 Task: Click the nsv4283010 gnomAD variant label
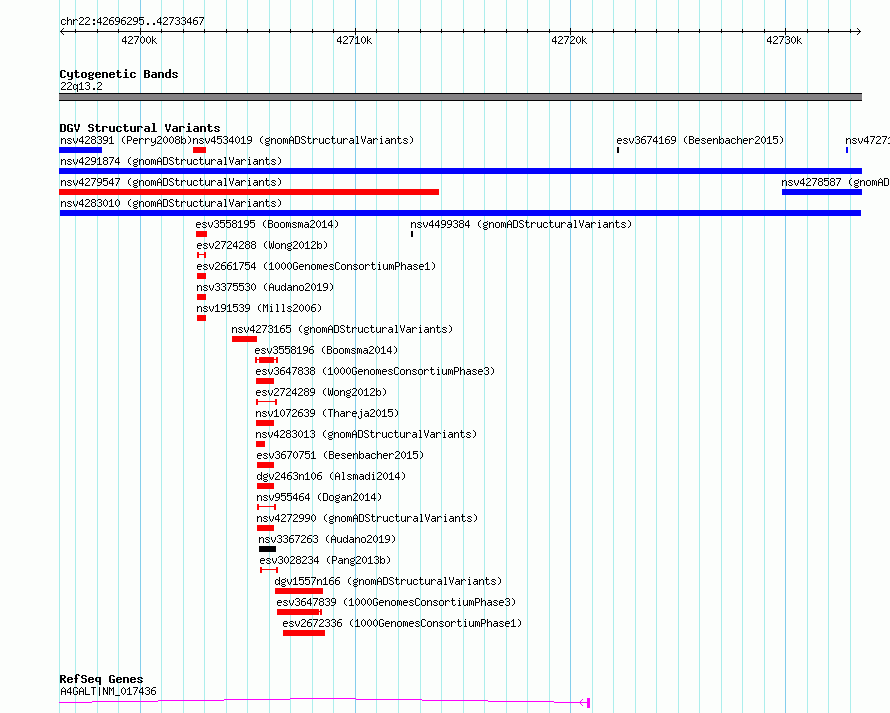(x=171, y=203)
